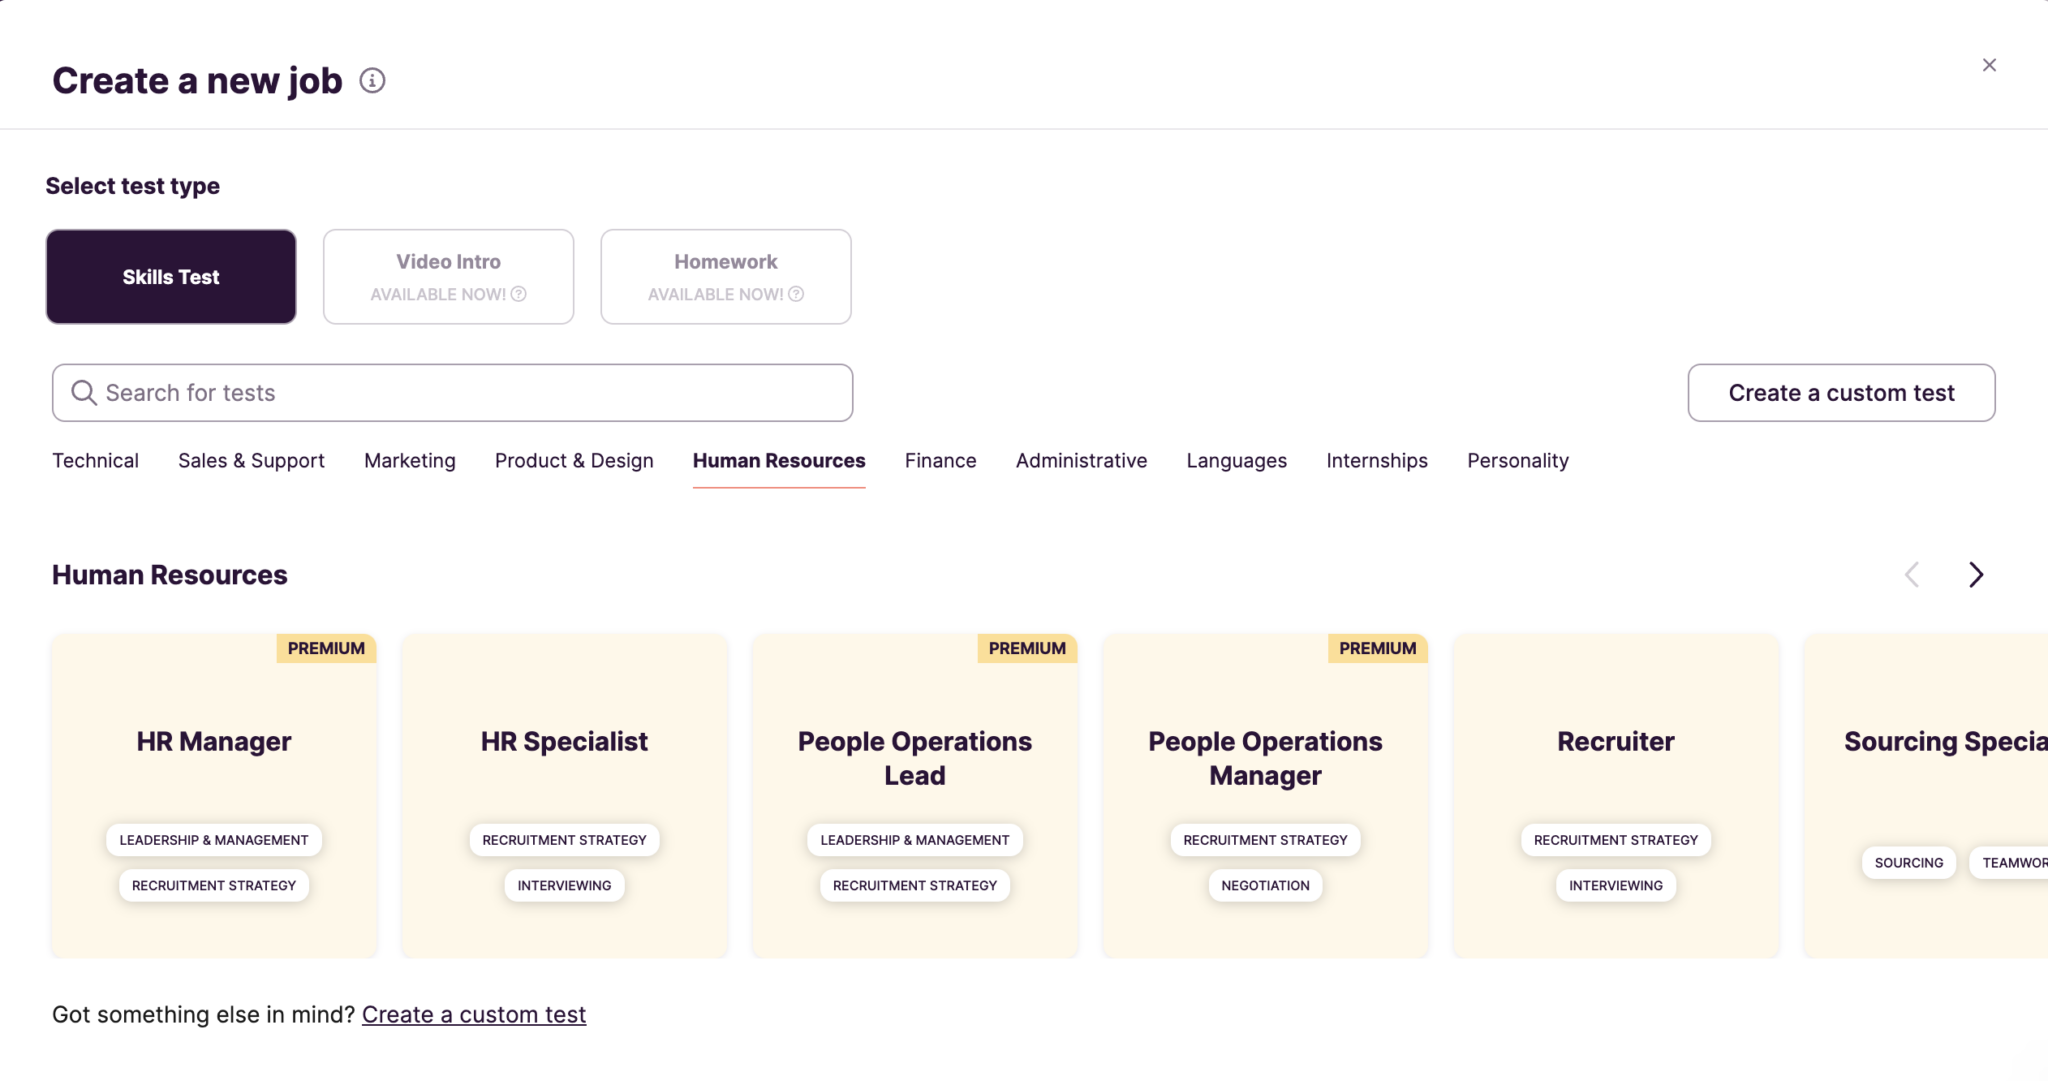
Task: Click the Interviewing tag on HR Specialist
Action: tap(564, 885)
